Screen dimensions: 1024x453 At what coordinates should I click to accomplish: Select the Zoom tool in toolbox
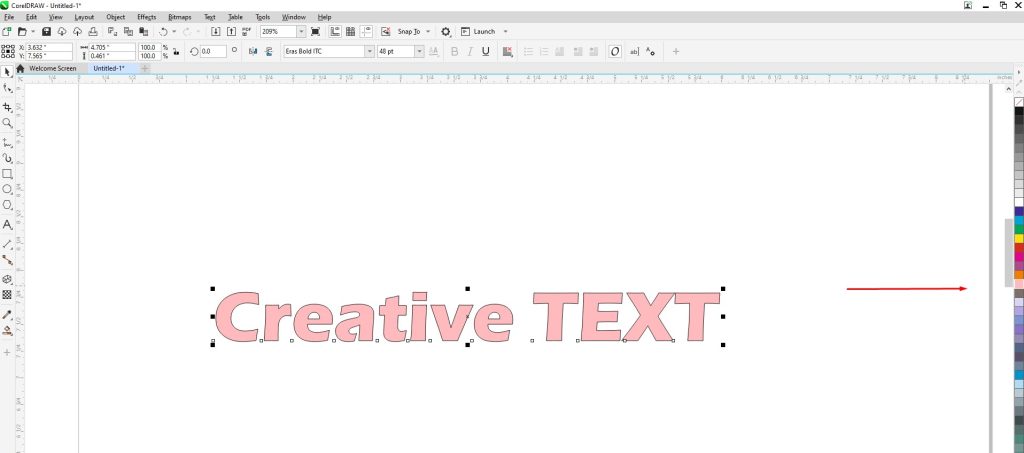8,123
